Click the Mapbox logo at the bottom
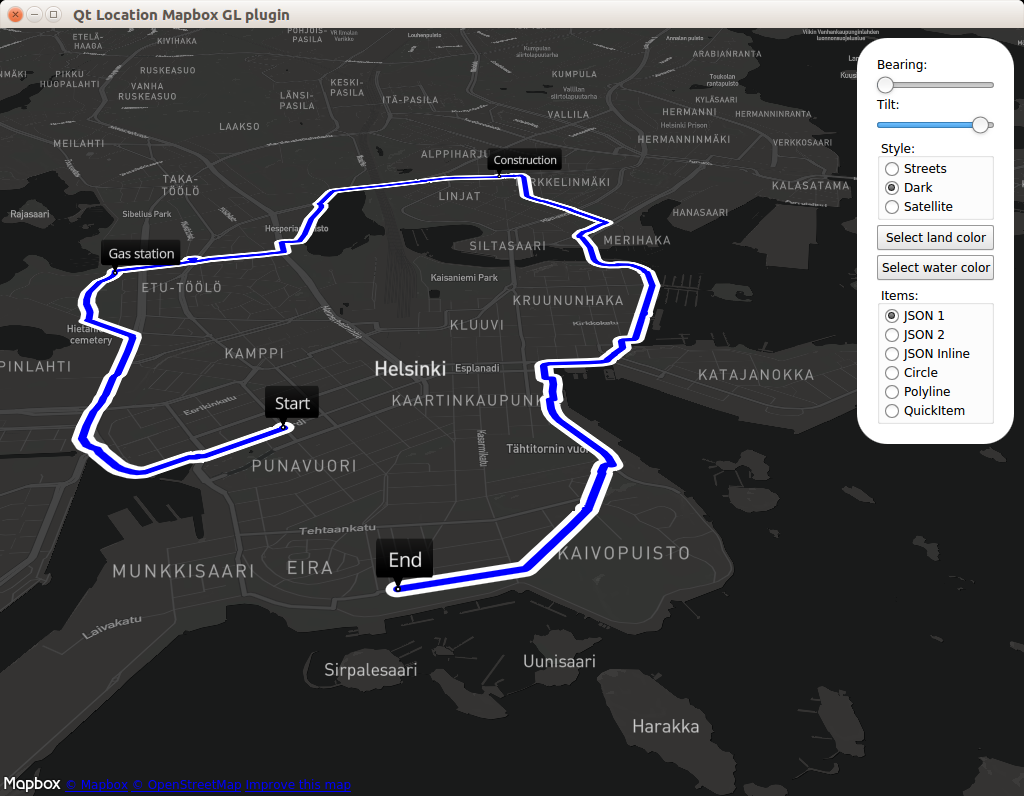Viewport: 1024px width, 796px height. pyautogui.click(x=31, y=784)
